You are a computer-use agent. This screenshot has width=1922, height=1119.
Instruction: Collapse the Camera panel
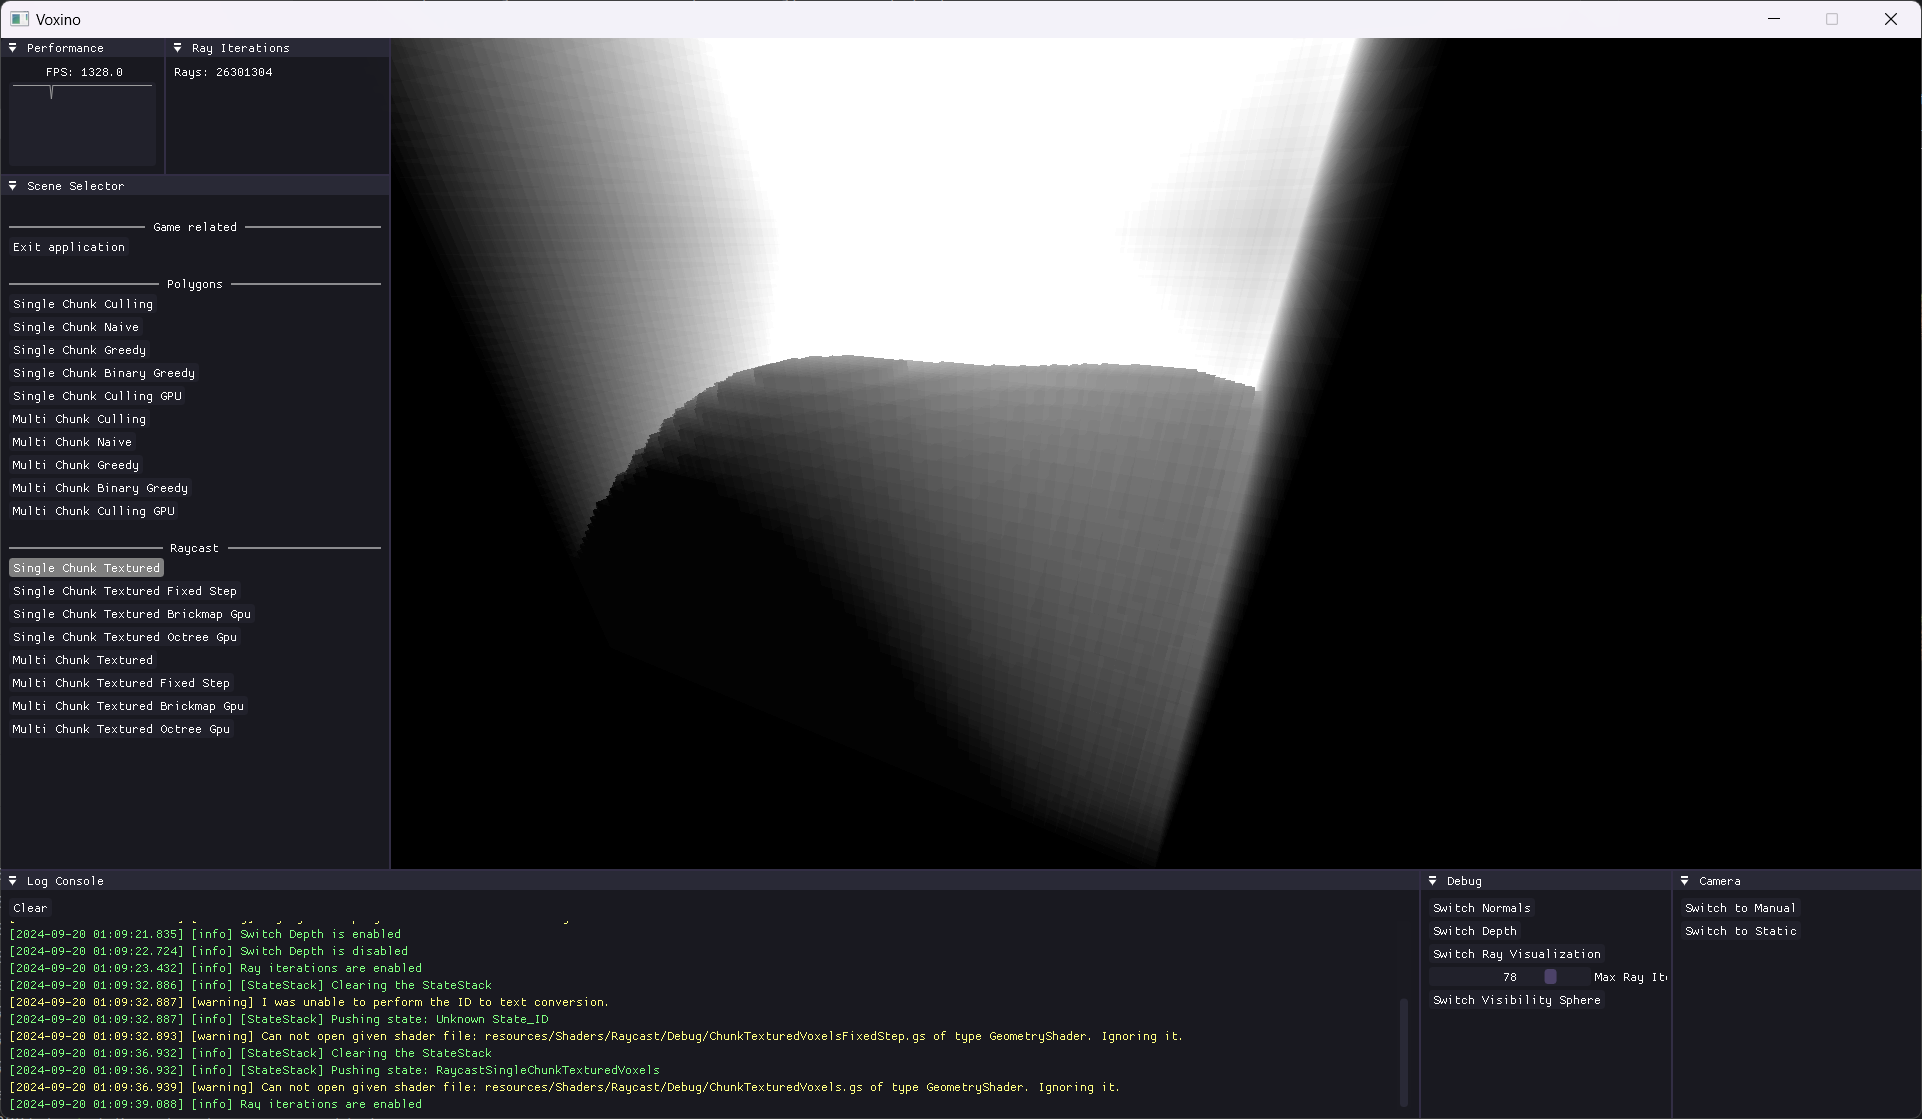[x=1685, y=881]
